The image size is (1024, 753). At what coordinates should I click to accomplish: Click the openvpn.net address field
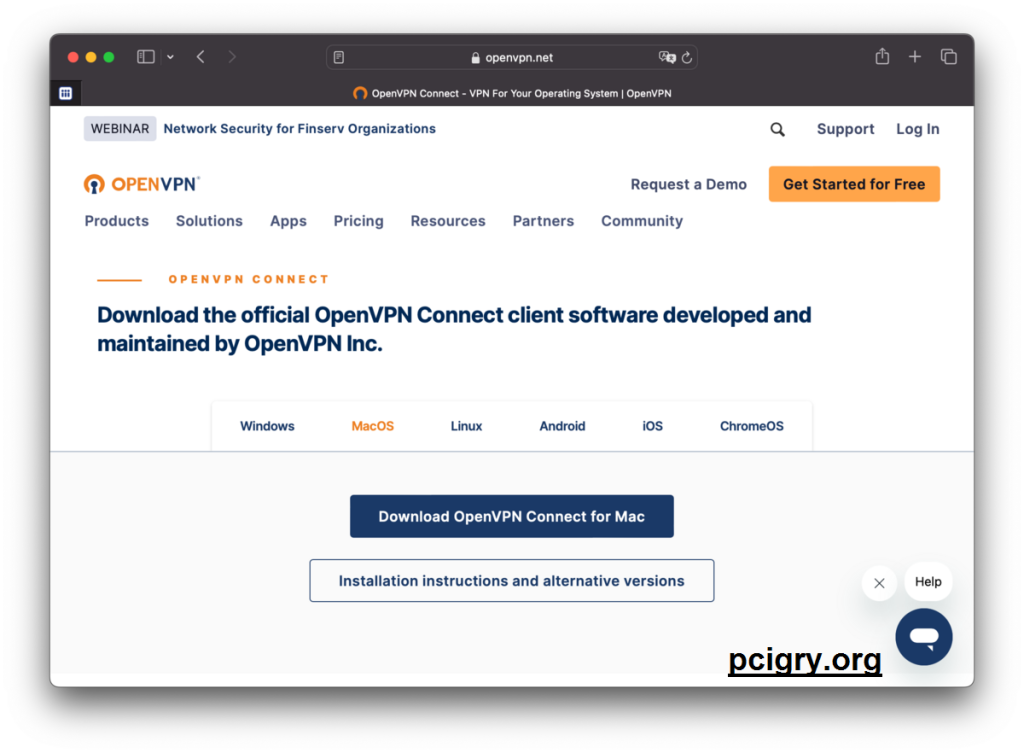(x=511, y=57)
